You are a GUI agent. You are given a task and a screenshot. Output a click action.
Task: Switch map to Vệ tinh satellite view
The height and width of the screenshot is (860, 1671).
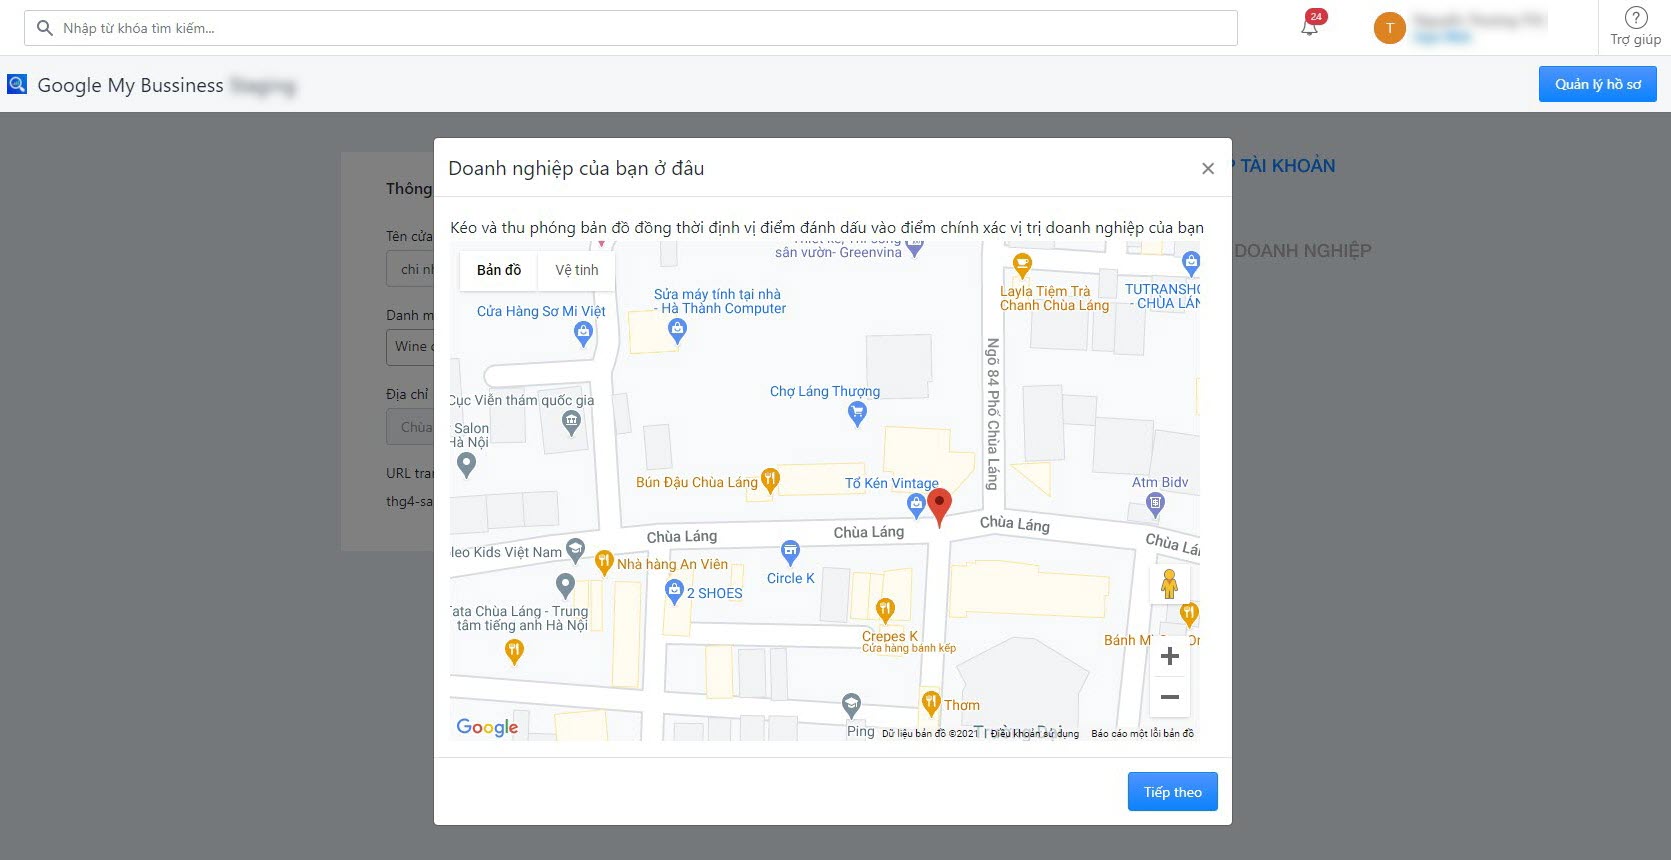tap(577, 270)
